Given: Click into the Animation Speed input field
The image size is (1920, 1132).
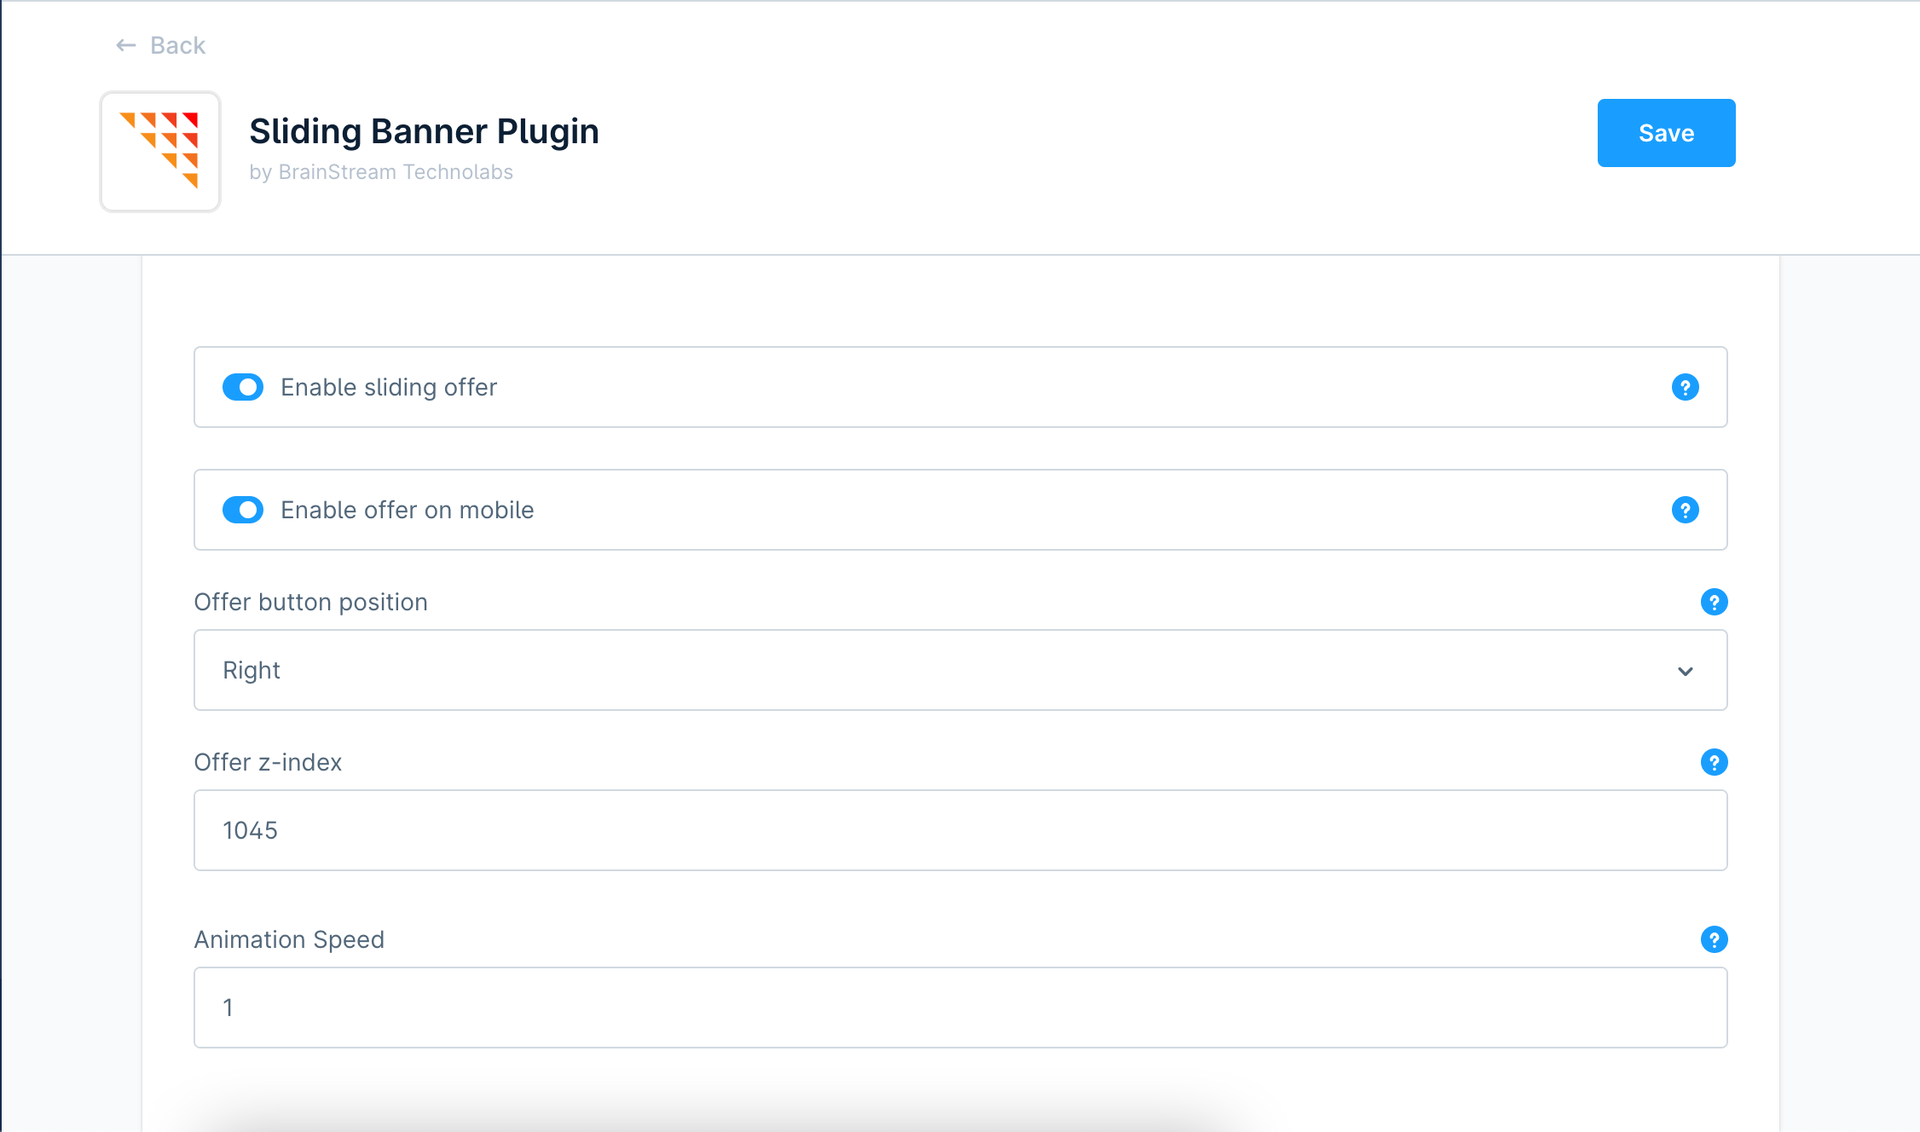Looking at the screenshot, I should click(x=960, y=1007).
